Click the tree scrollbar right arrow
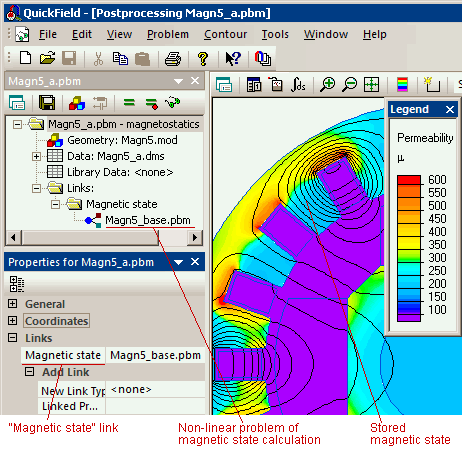 [195, 238]
